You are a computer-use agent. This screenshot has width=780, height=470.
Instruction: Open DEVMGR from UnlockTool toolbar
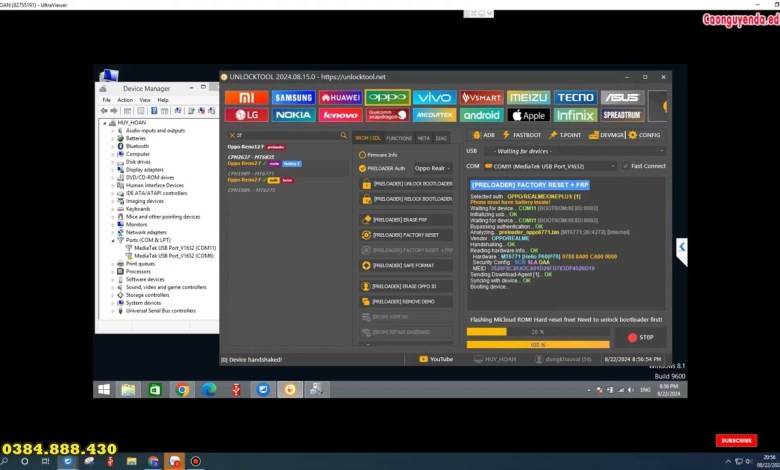[x=606, y=135]
